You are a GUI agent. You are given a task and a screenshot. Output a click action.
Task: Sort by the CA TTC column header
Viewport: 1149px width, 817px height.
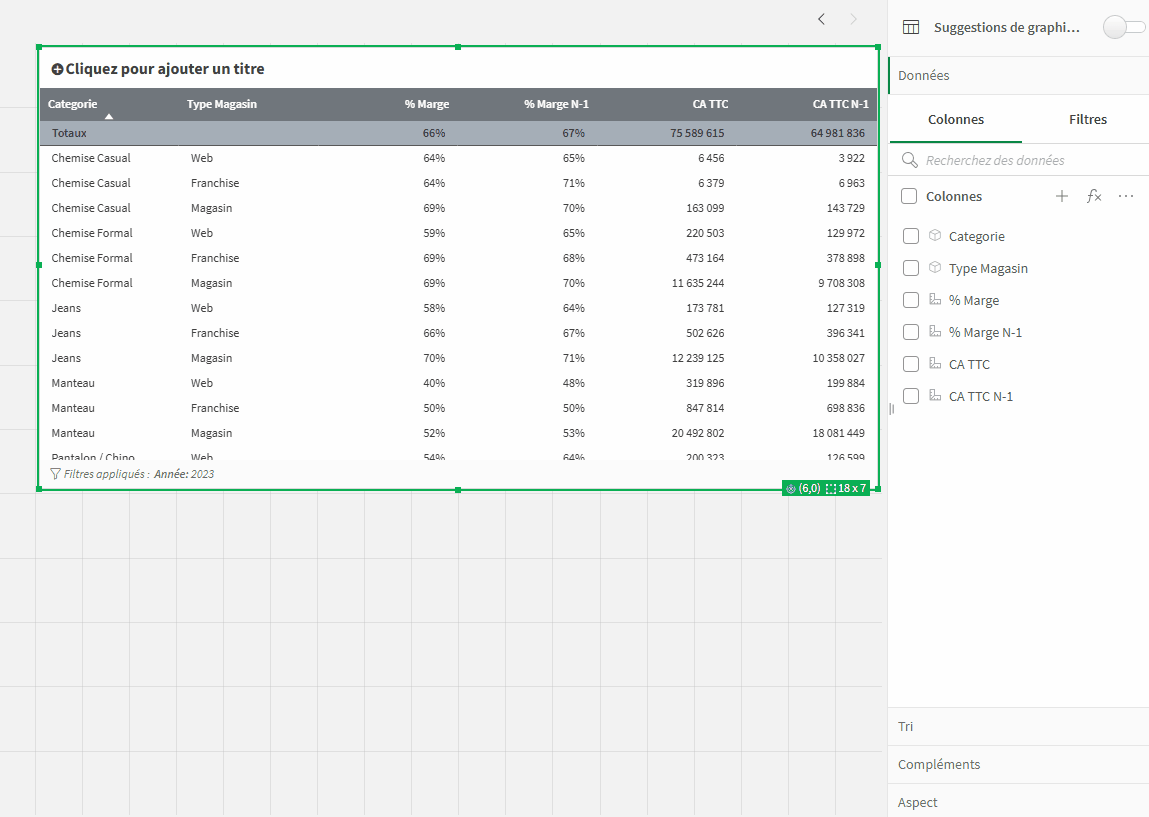[x=710, y=104]
